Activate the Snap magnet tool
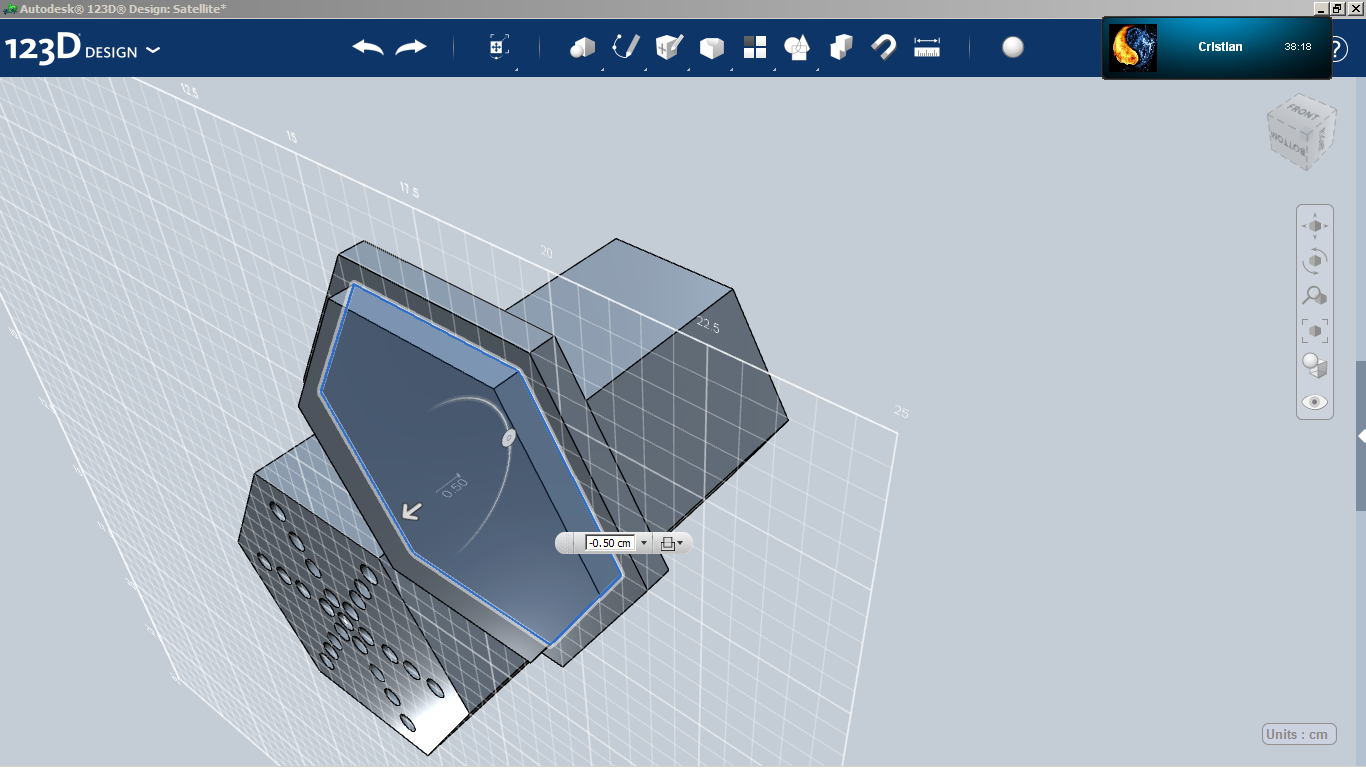Screen dimensions: 1366x768 (884, 47)
